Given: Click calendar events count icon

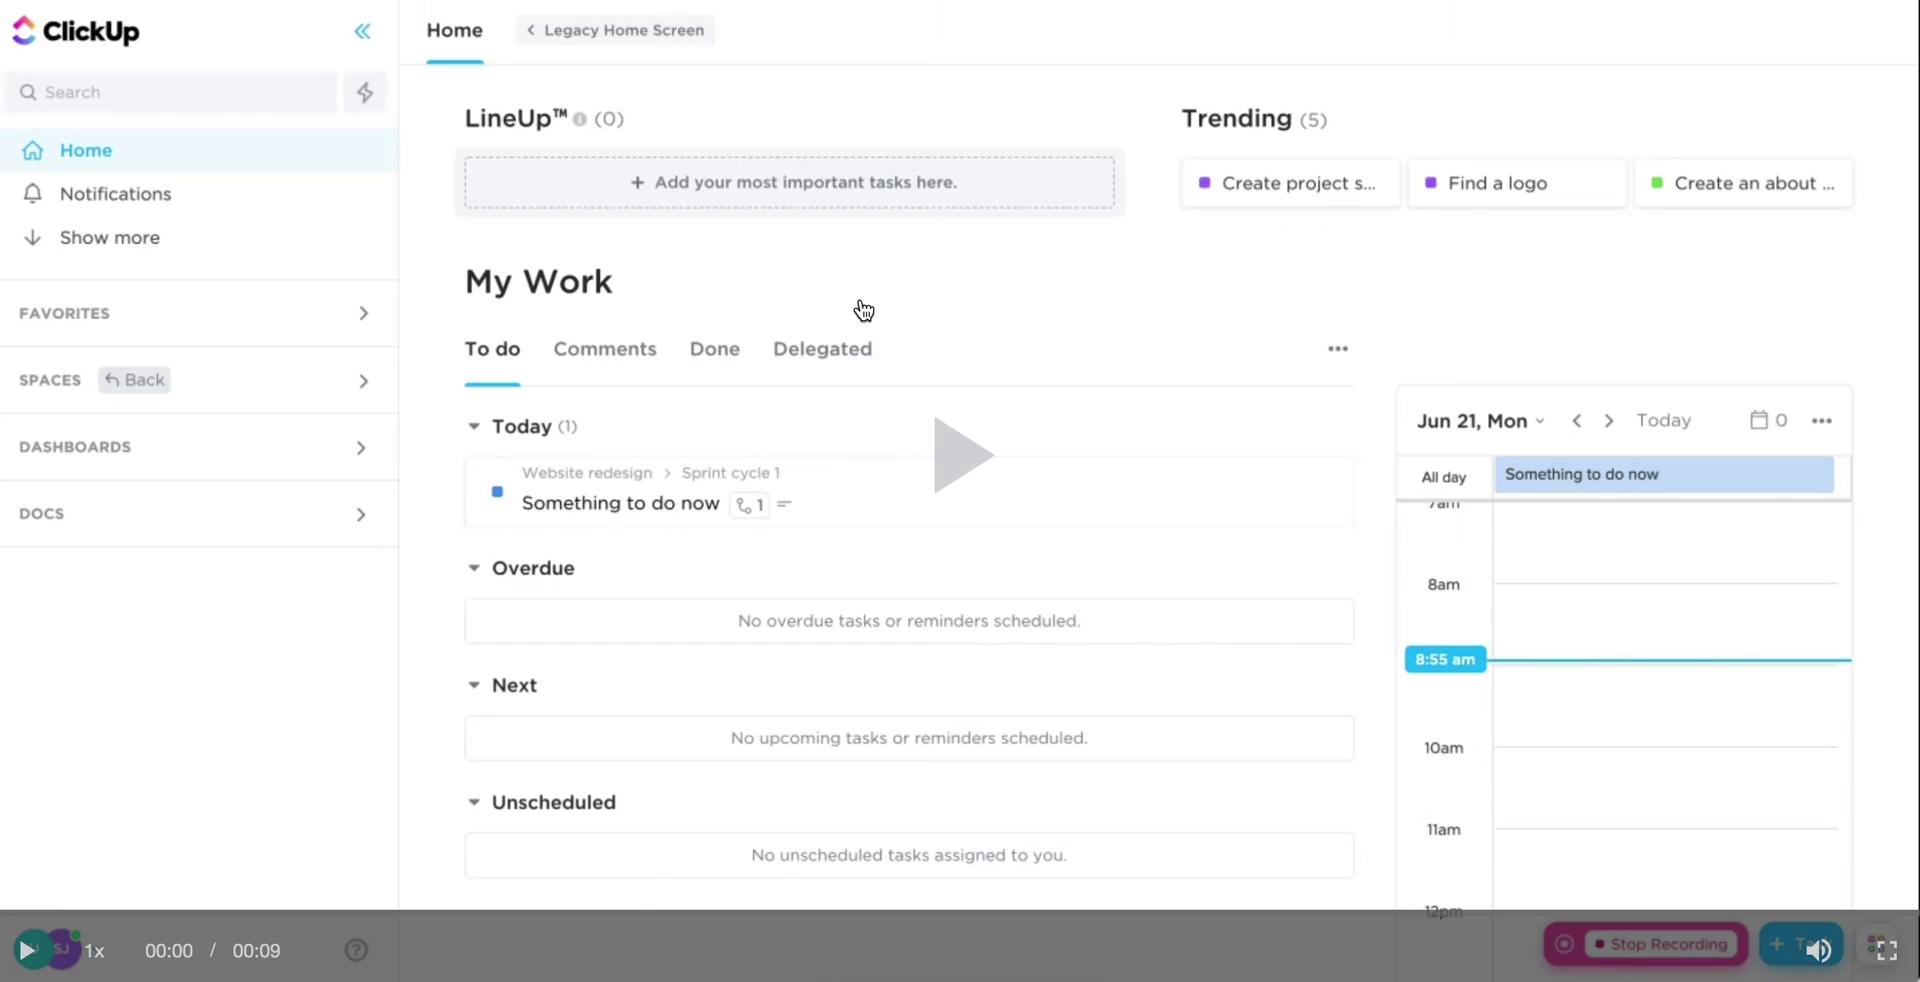Looking at the screenshot, I should pos(1768,421).
